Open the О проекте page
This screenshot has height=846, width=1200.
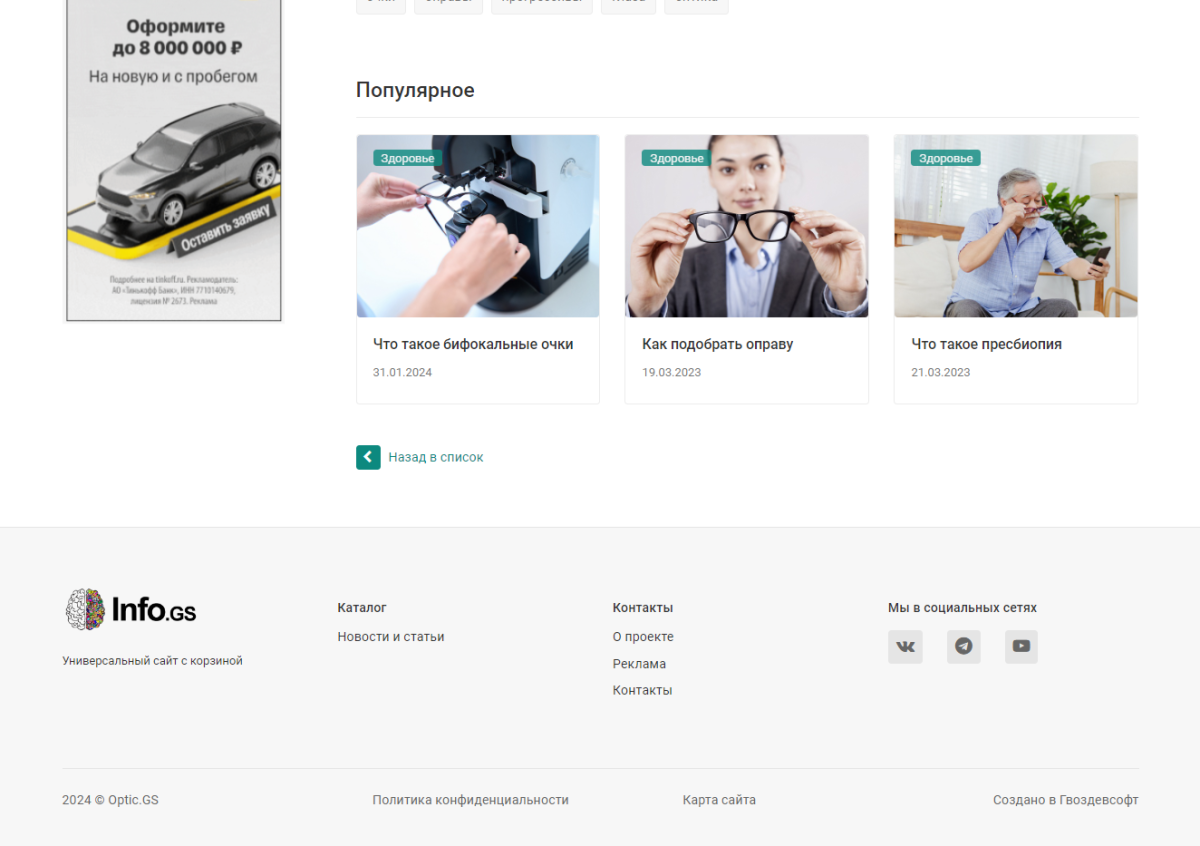(644, 636)
